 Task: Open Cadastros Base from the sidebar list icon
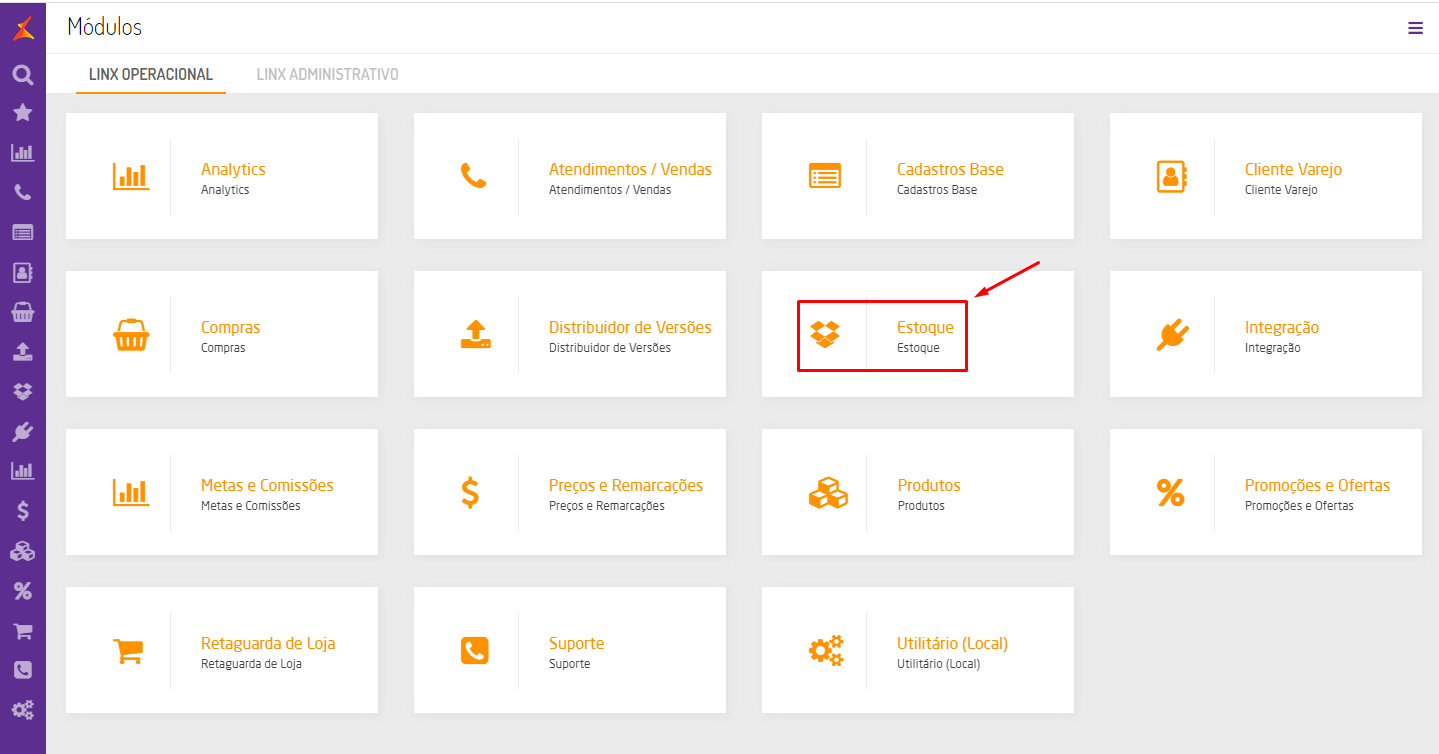tap(23, 232)
